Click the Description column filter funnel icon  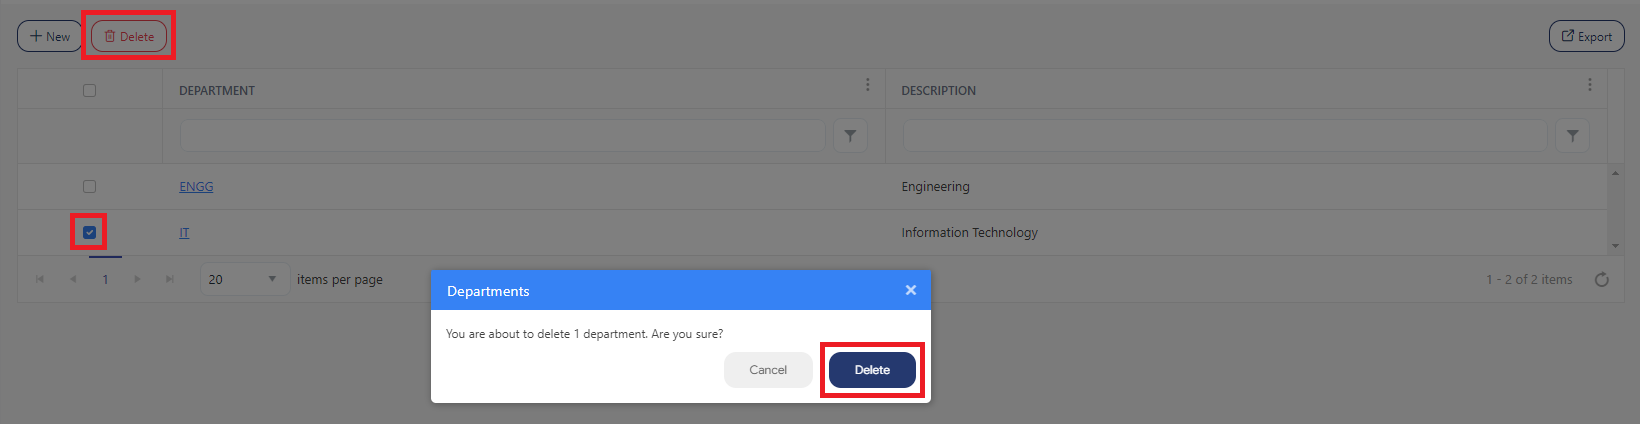[1572, 136]
